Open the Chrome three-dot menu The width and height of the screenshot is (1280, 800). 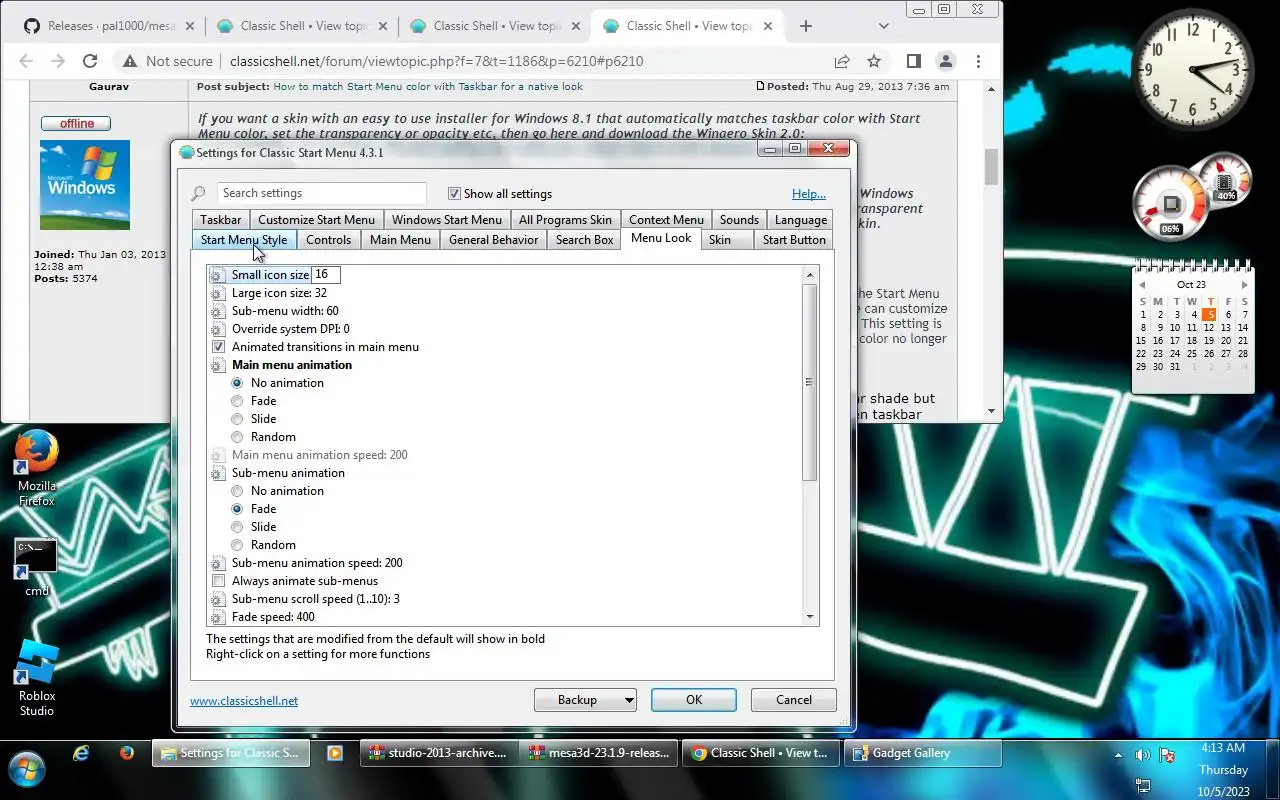(x=978, y=61)
